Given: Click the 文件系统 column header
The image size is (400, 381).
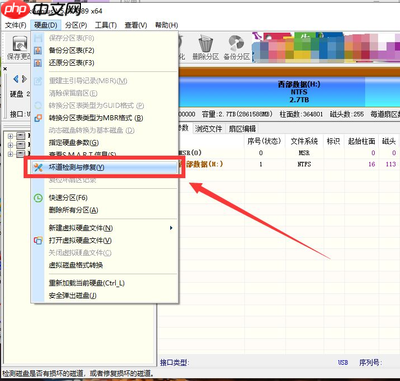Looking at the screenshot, I should (x=304, y=141).
